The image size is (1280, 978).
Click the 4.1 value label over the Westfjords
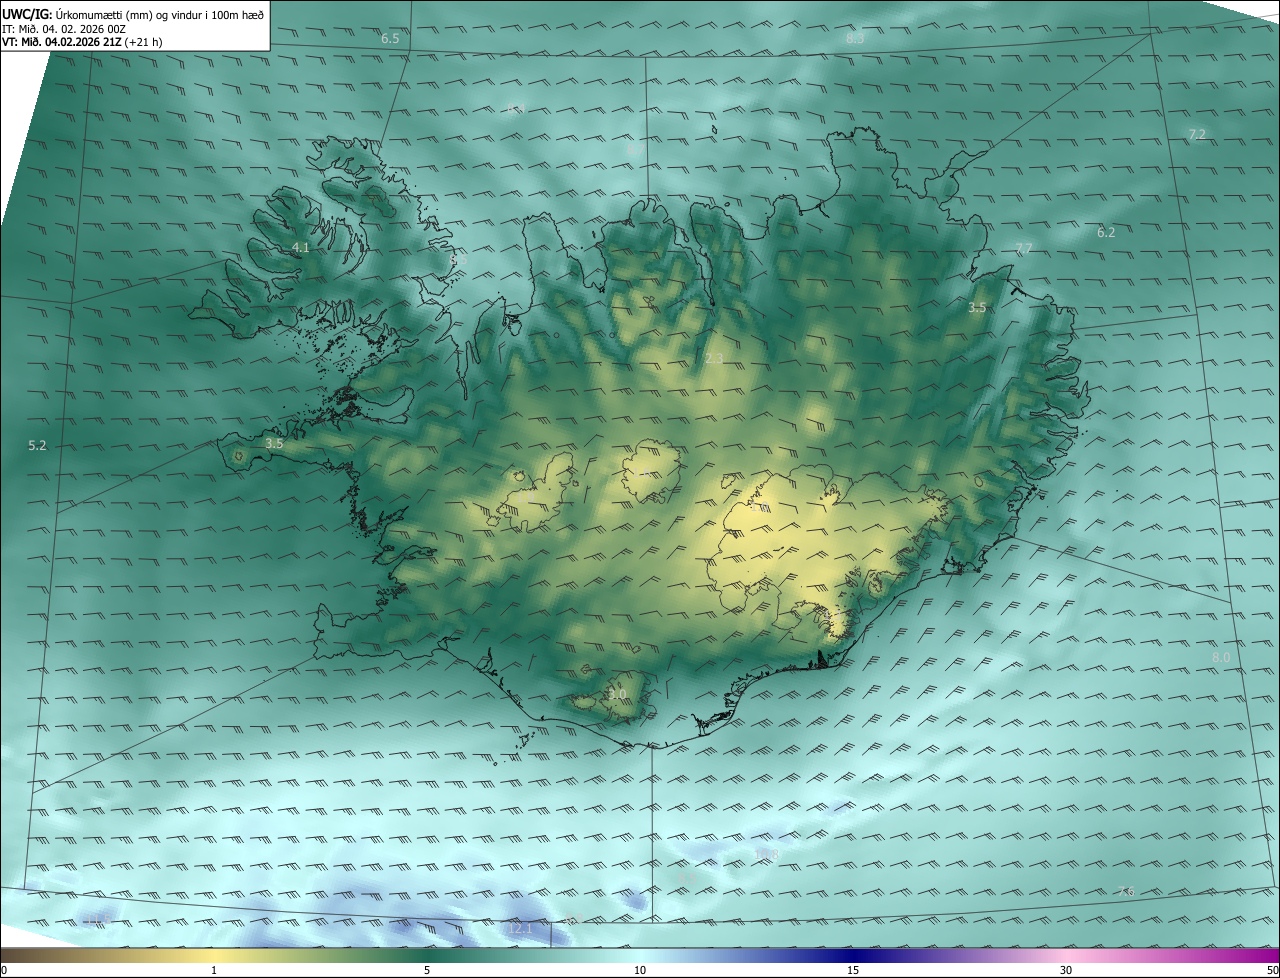click(301, 247)
